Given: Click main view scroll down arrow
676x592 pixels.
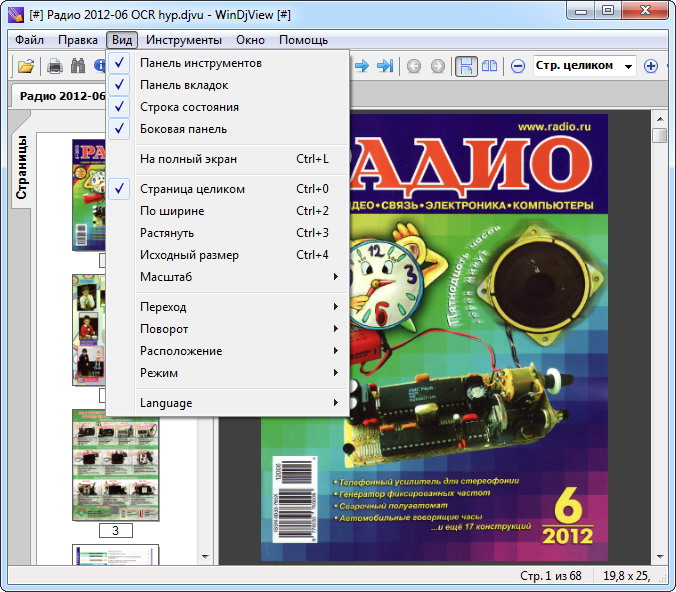Looking at the screenshot, I should (660, 557).
